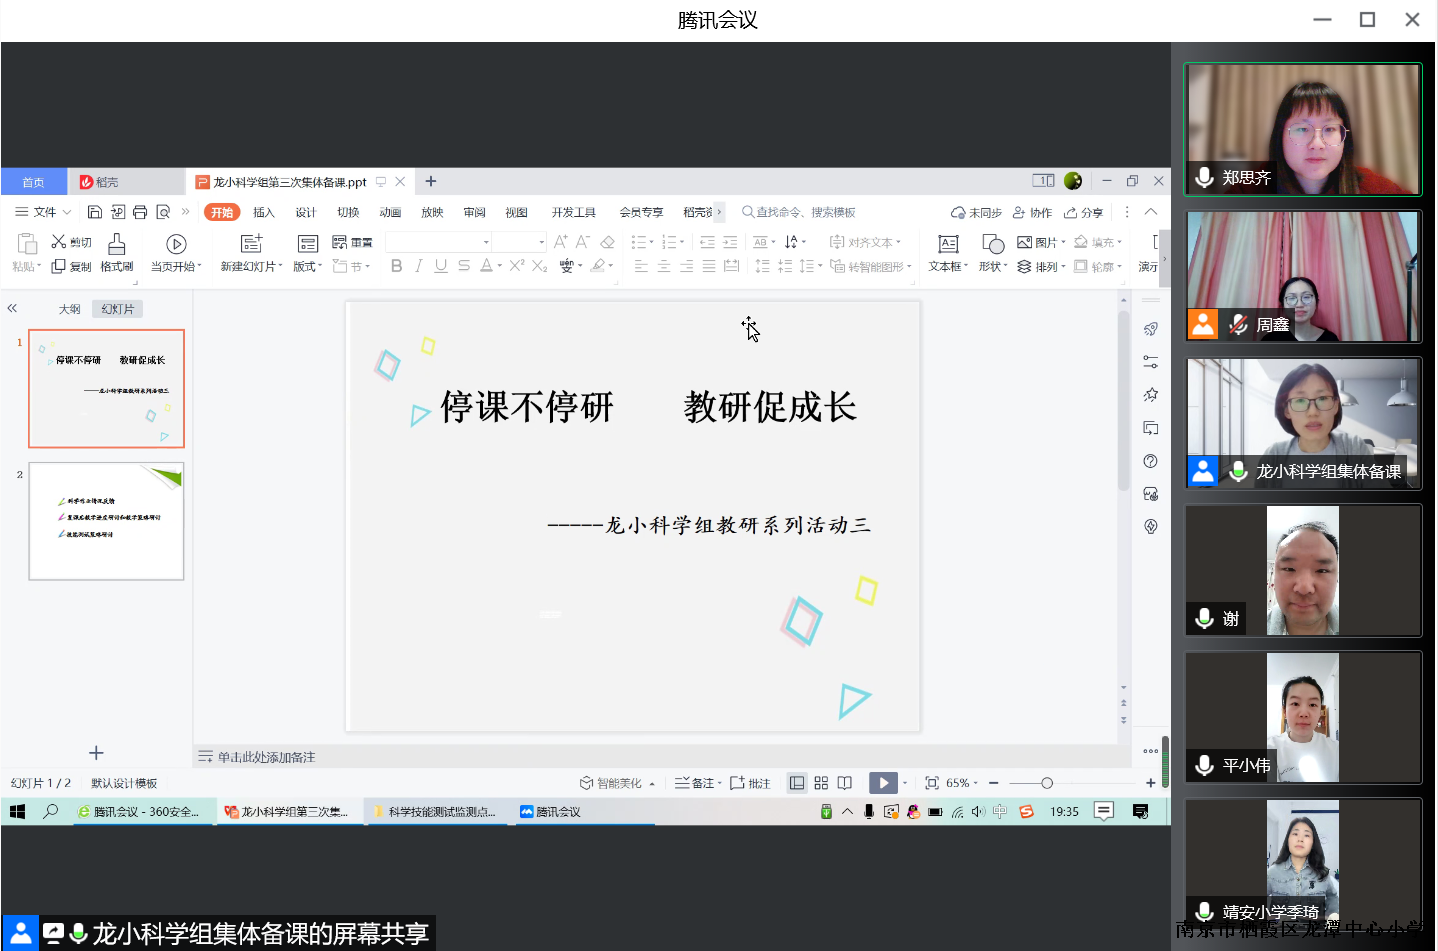The image size is (1438, 951).
Task: Click the Strikethrough S formatting icon
Action: 464,266
